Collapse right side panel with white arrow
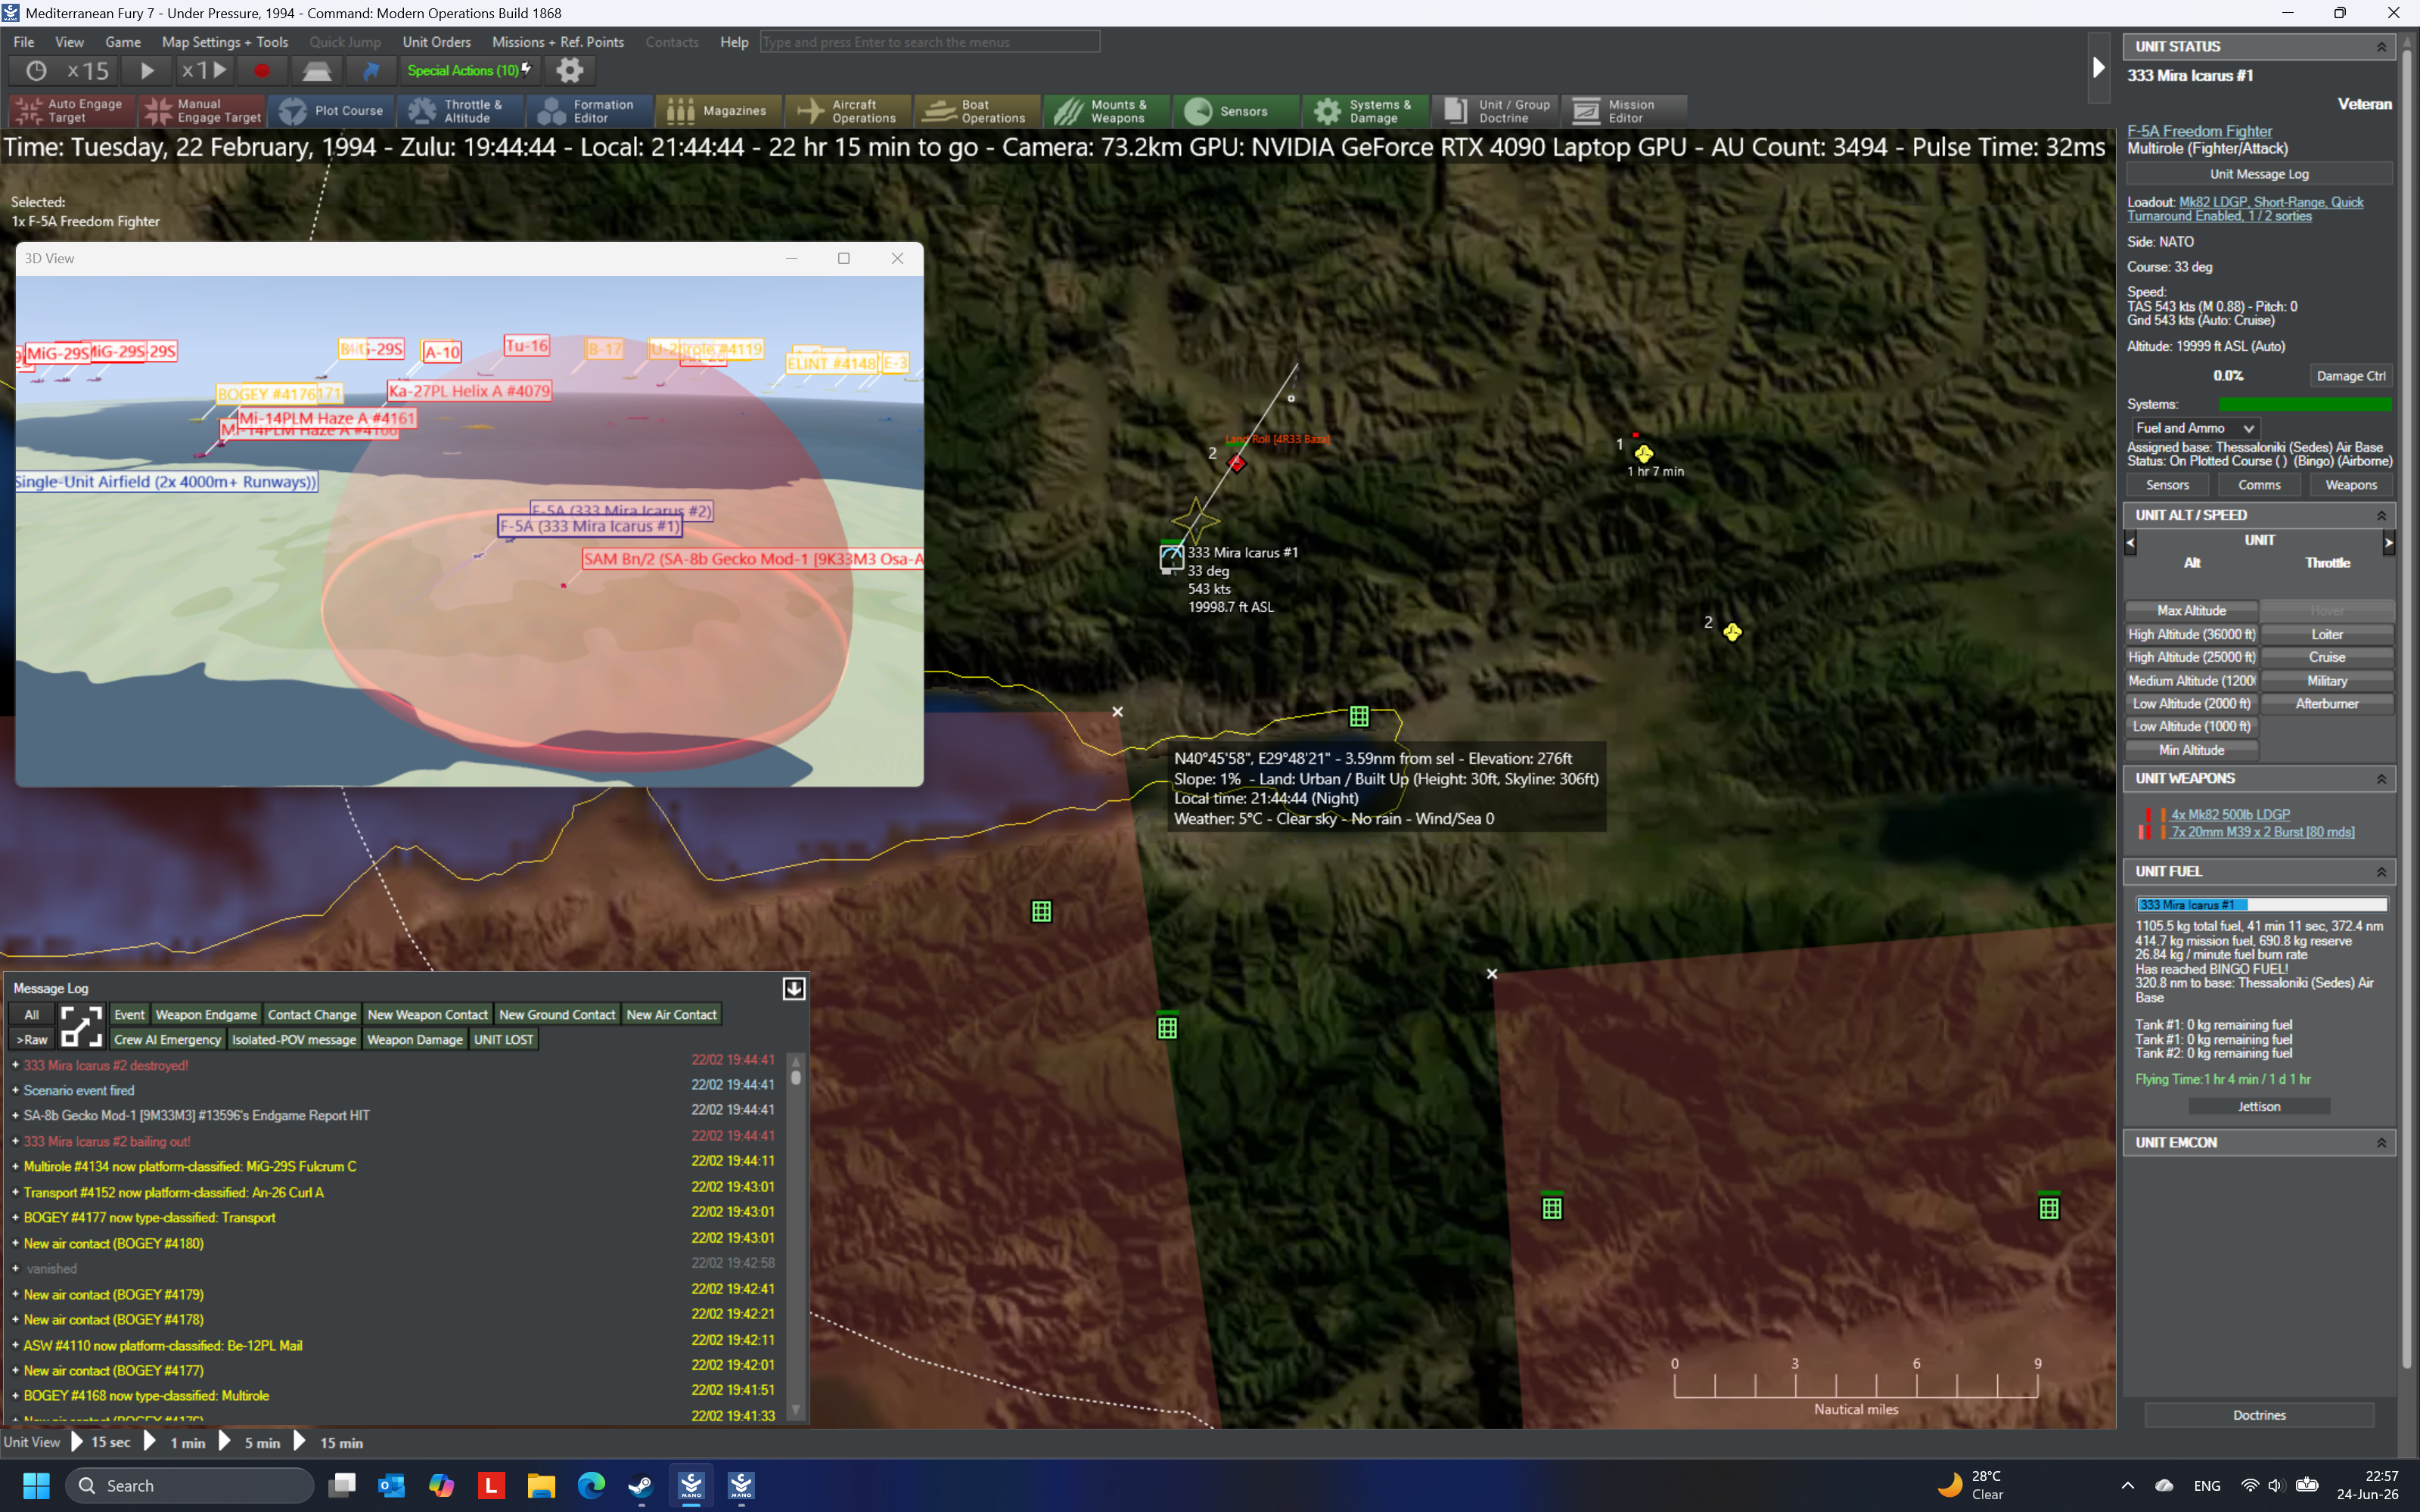The height and width of the screenshot is (1512, 2420). pyautogui.click(x=2099, y=68)
